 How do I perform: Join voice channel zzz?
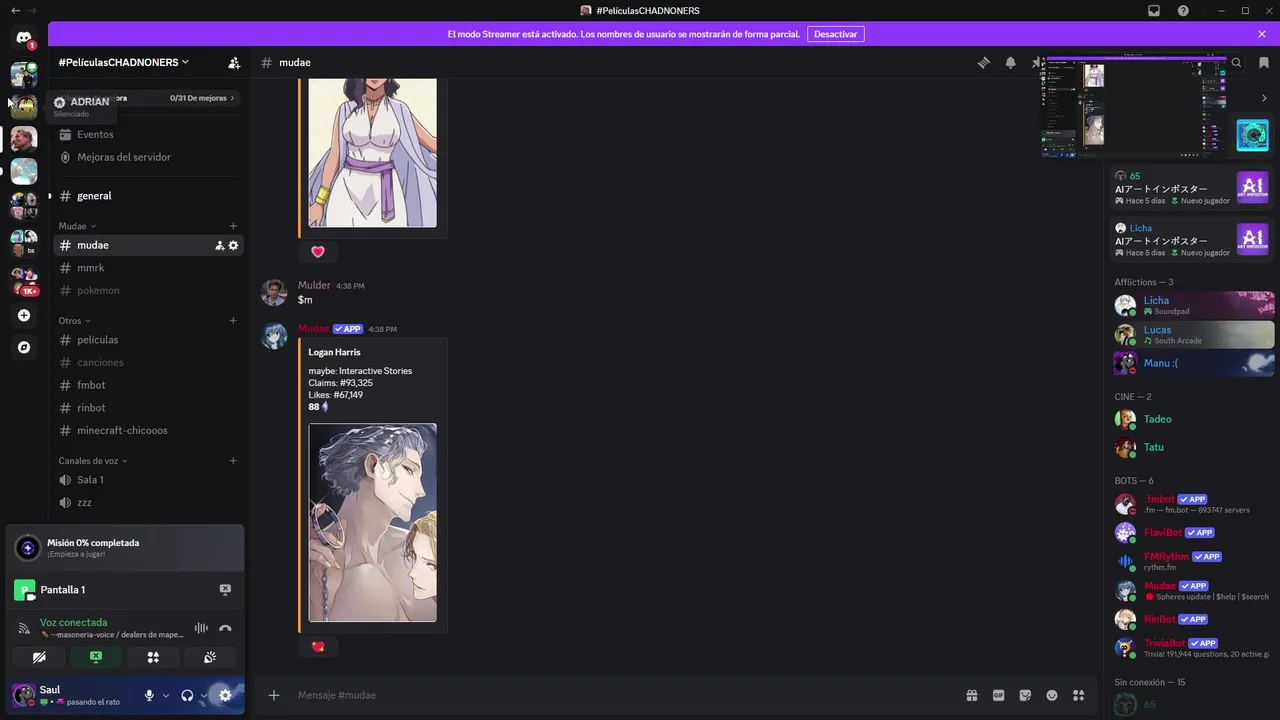coord(147,503)
